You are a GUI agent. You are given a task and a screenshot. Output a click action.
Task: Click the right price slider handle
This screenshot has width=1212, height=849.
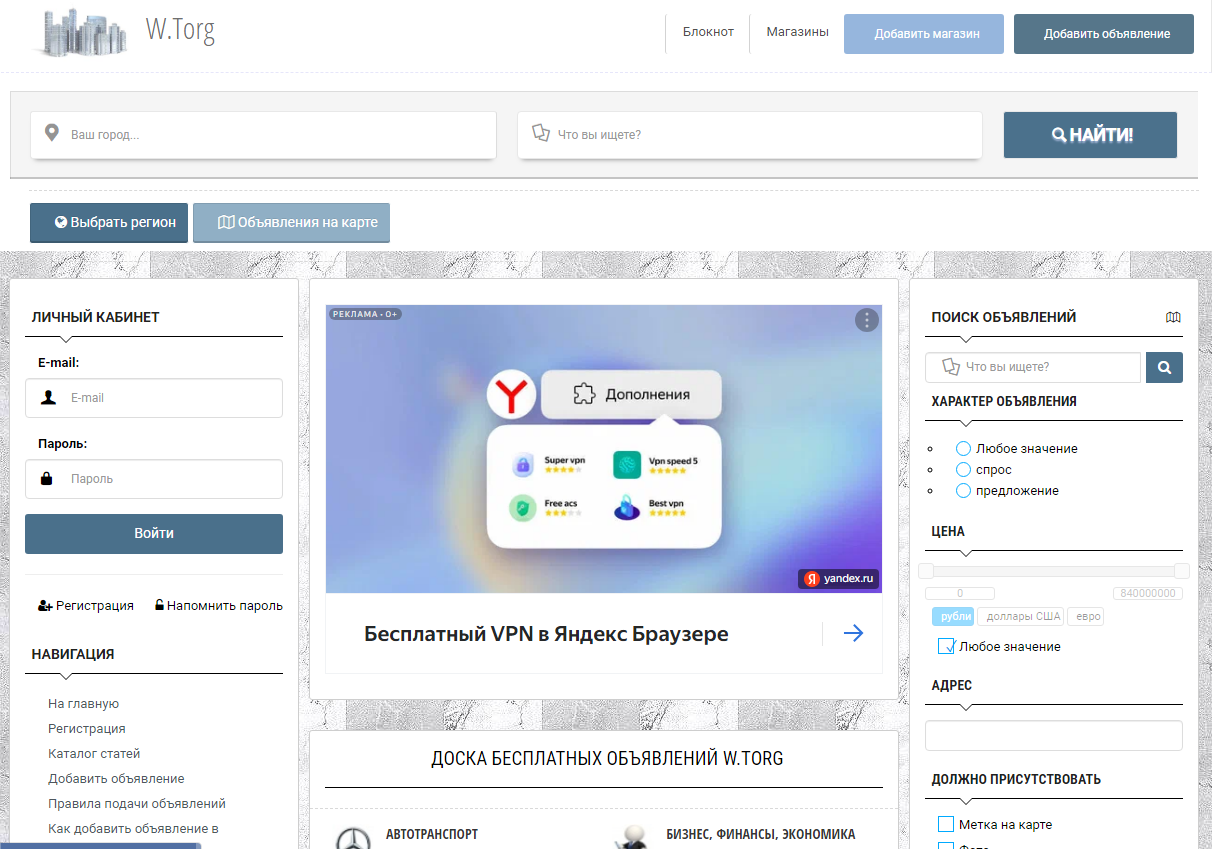point(1182,571)
